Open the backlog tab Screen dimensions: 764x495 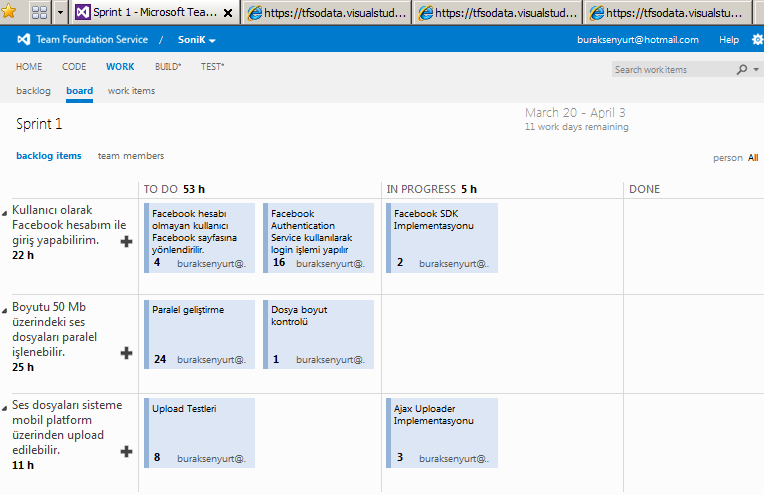coord(33,91)
